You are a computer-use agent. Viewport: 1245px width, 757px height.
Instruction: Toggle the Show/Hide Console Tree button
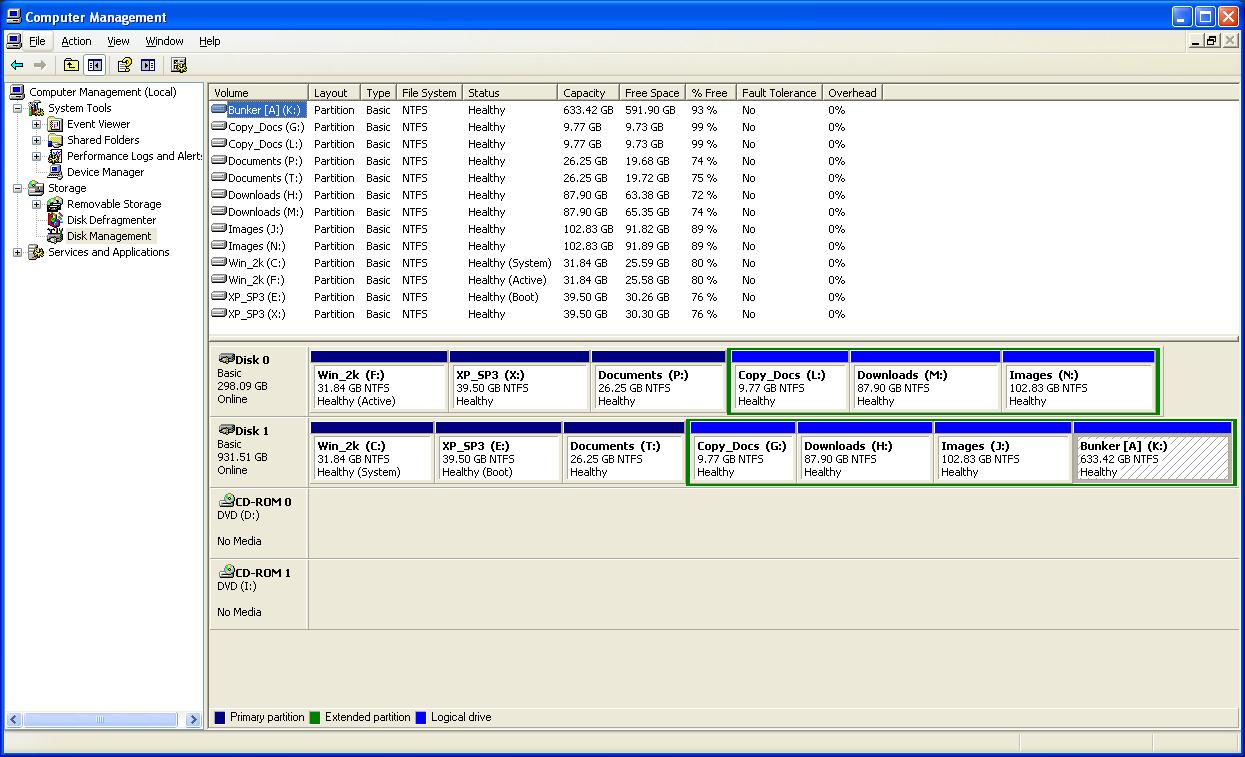pos(94,65)
